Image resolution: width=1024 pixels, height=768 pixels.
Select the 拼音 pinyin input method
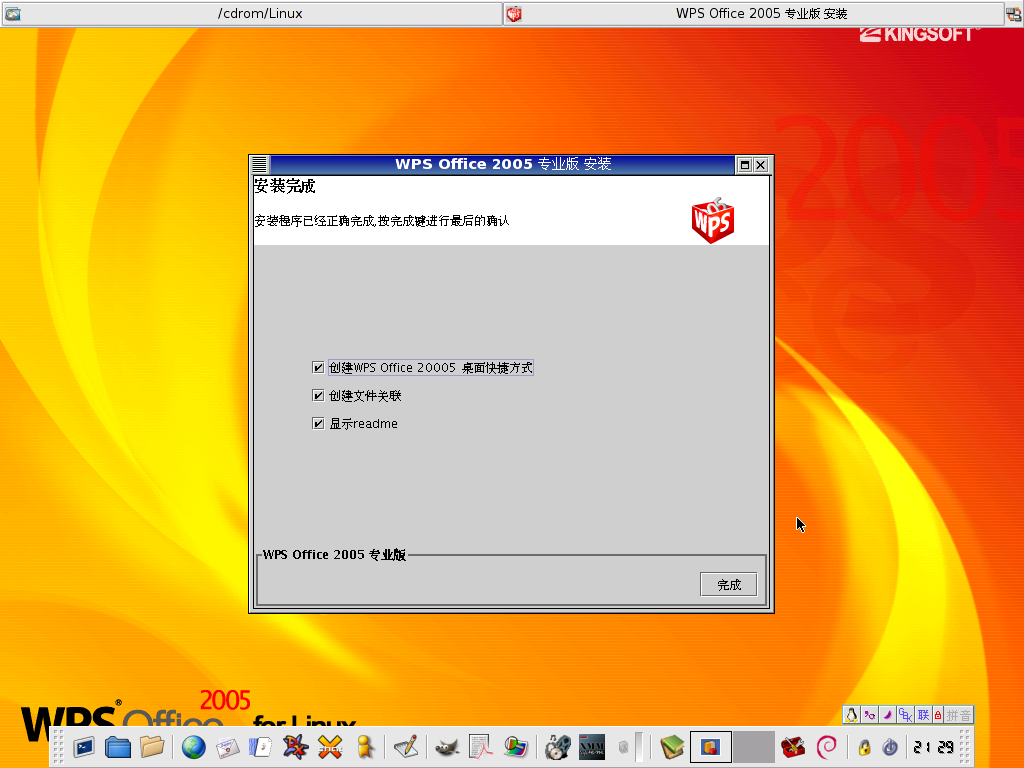coord(959,715)
